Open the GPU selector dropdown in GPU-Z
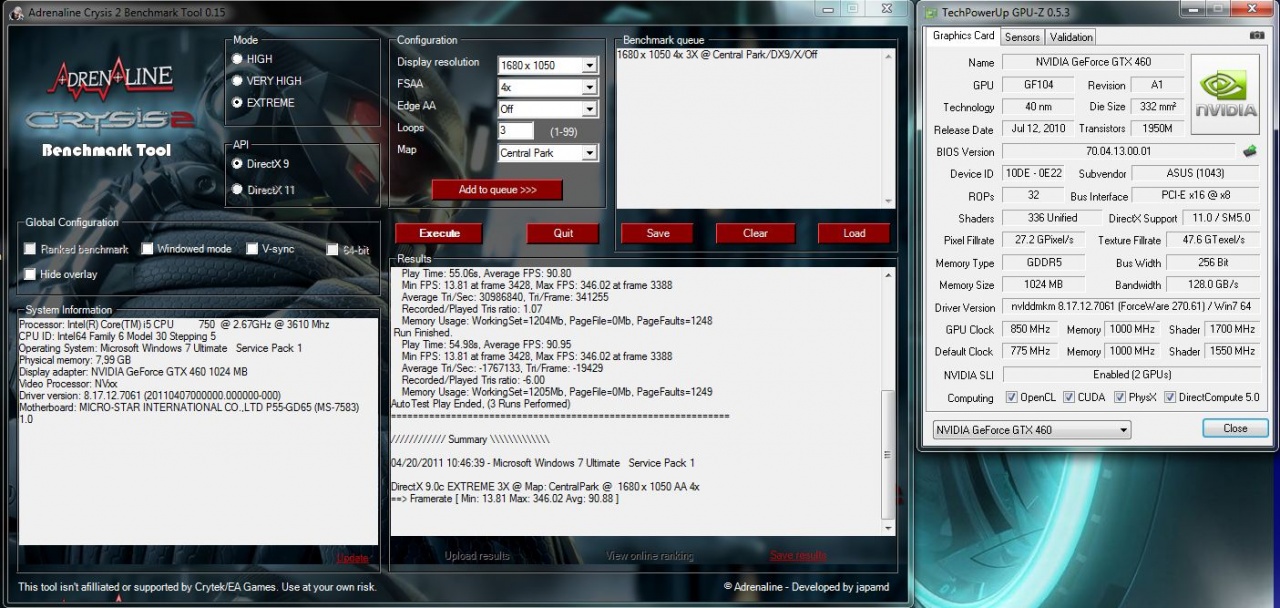 (1031, 430)
